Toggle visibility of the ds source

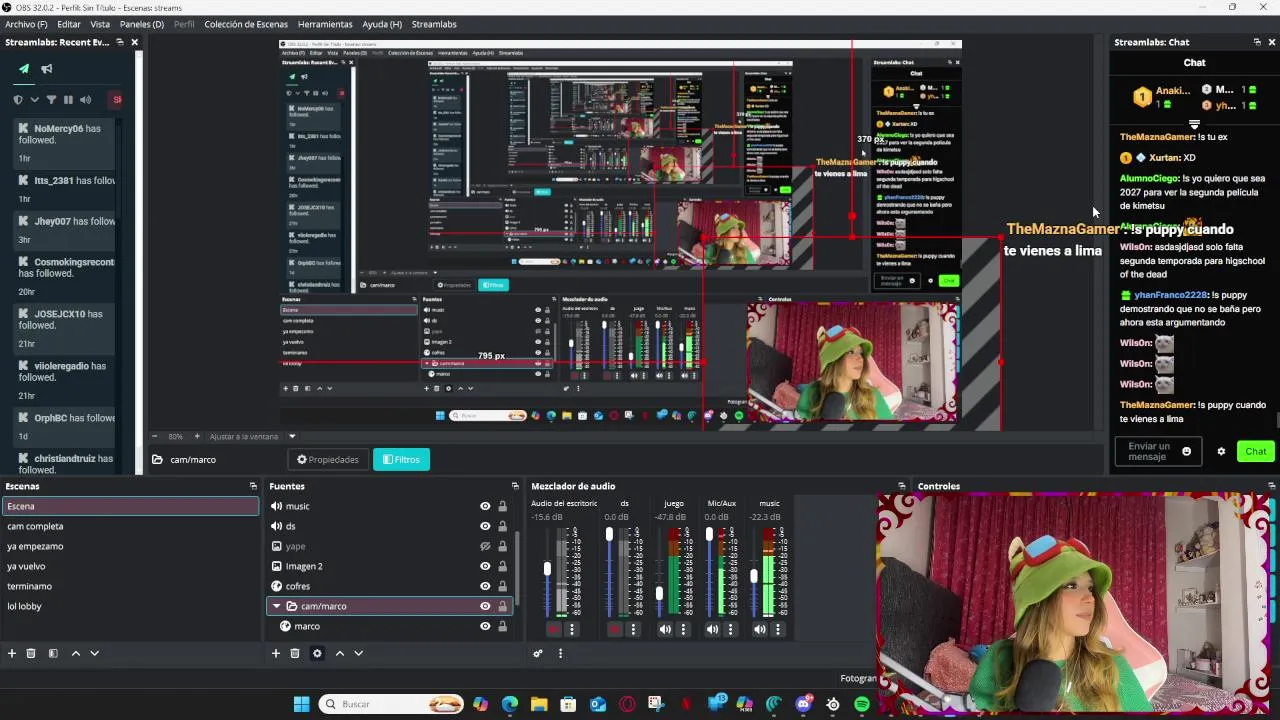point(485,526)
